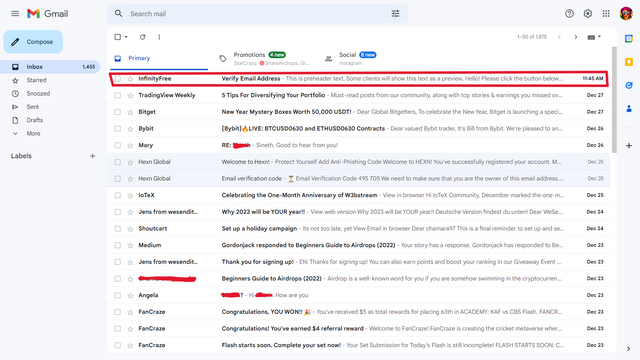Open Thank you for signing up! email
Viewport: 640px width, 360px height.
pos(359,262)
